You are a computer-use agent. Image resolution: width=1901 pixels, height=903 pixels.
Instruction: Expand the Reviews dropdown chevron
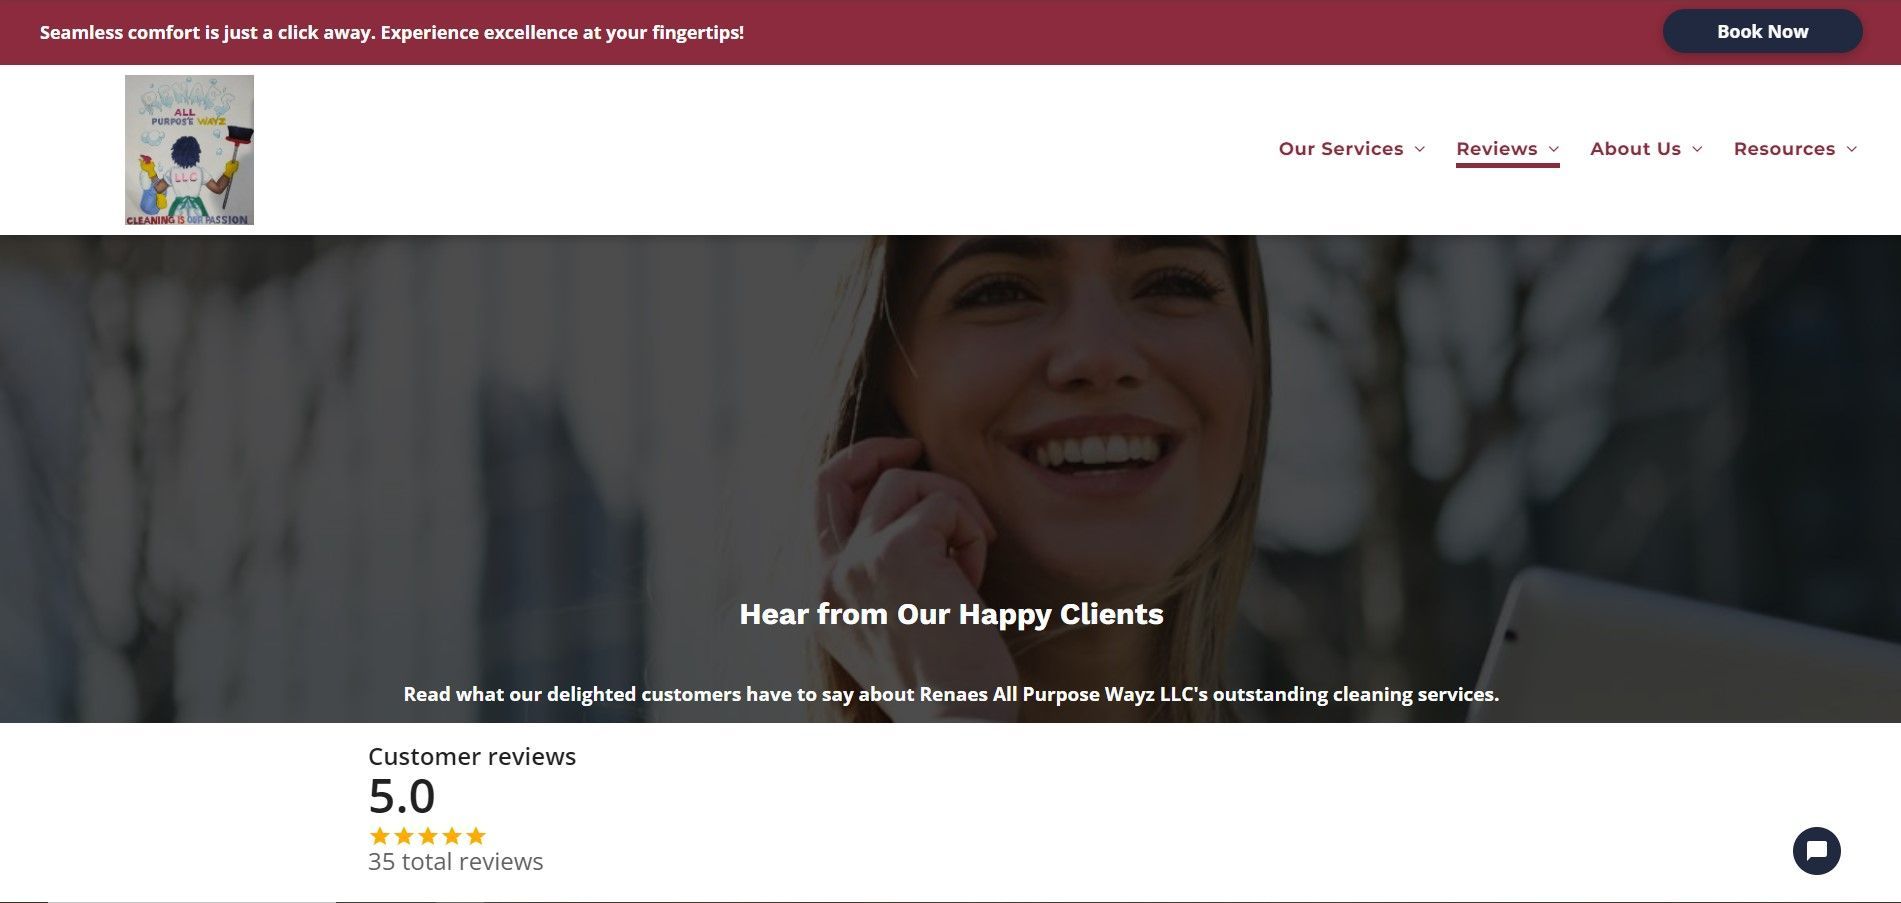tap(1554, 148)
